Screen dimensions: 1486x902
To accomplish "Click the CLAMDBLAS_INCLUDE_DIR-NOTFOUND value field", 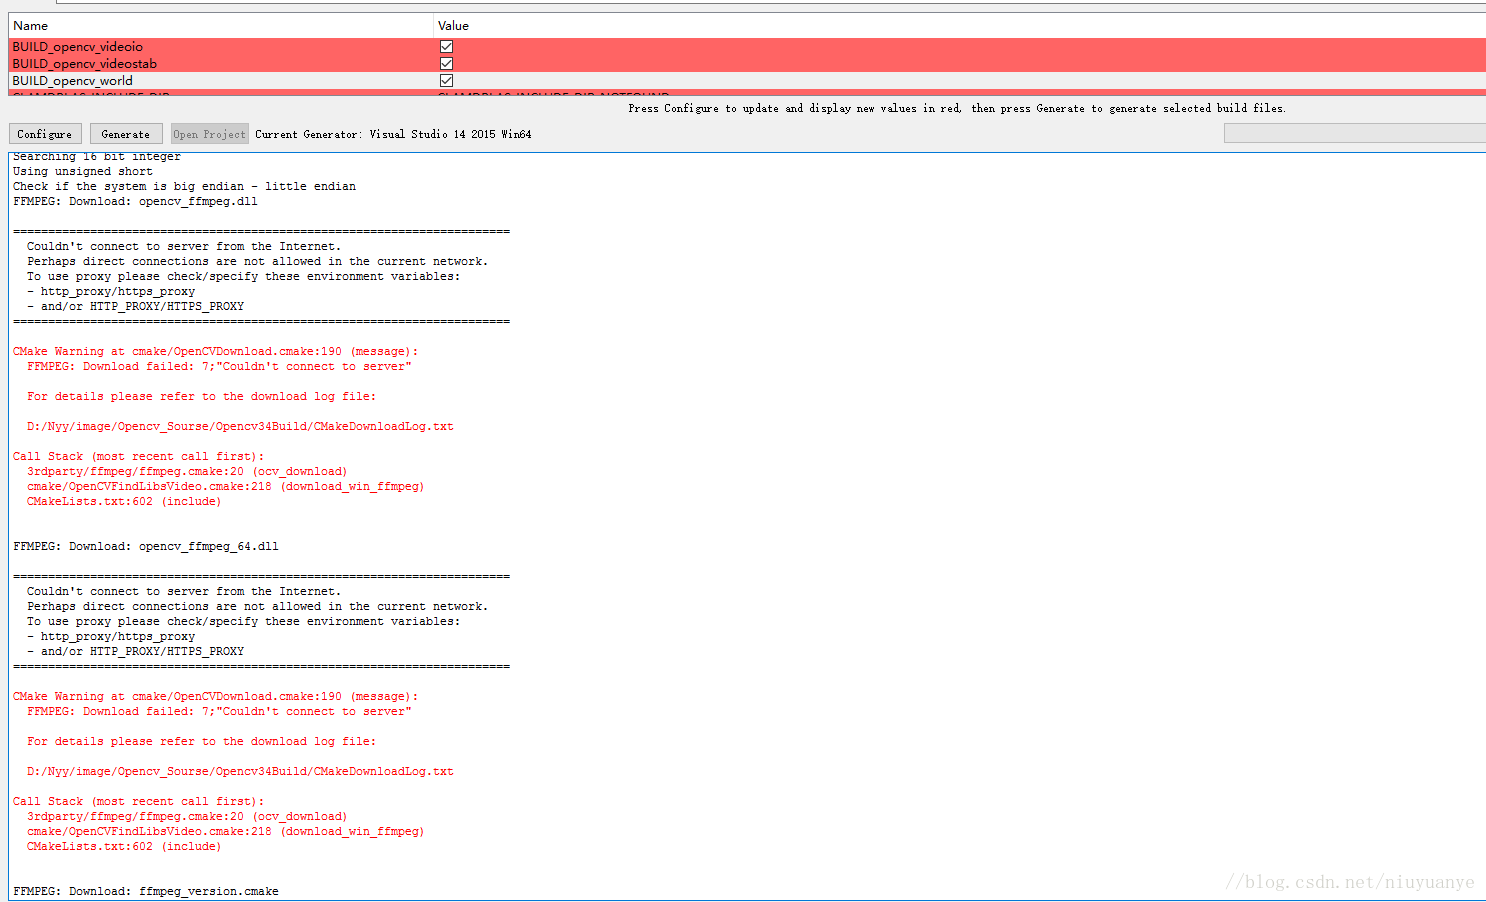I will point(555,95).
